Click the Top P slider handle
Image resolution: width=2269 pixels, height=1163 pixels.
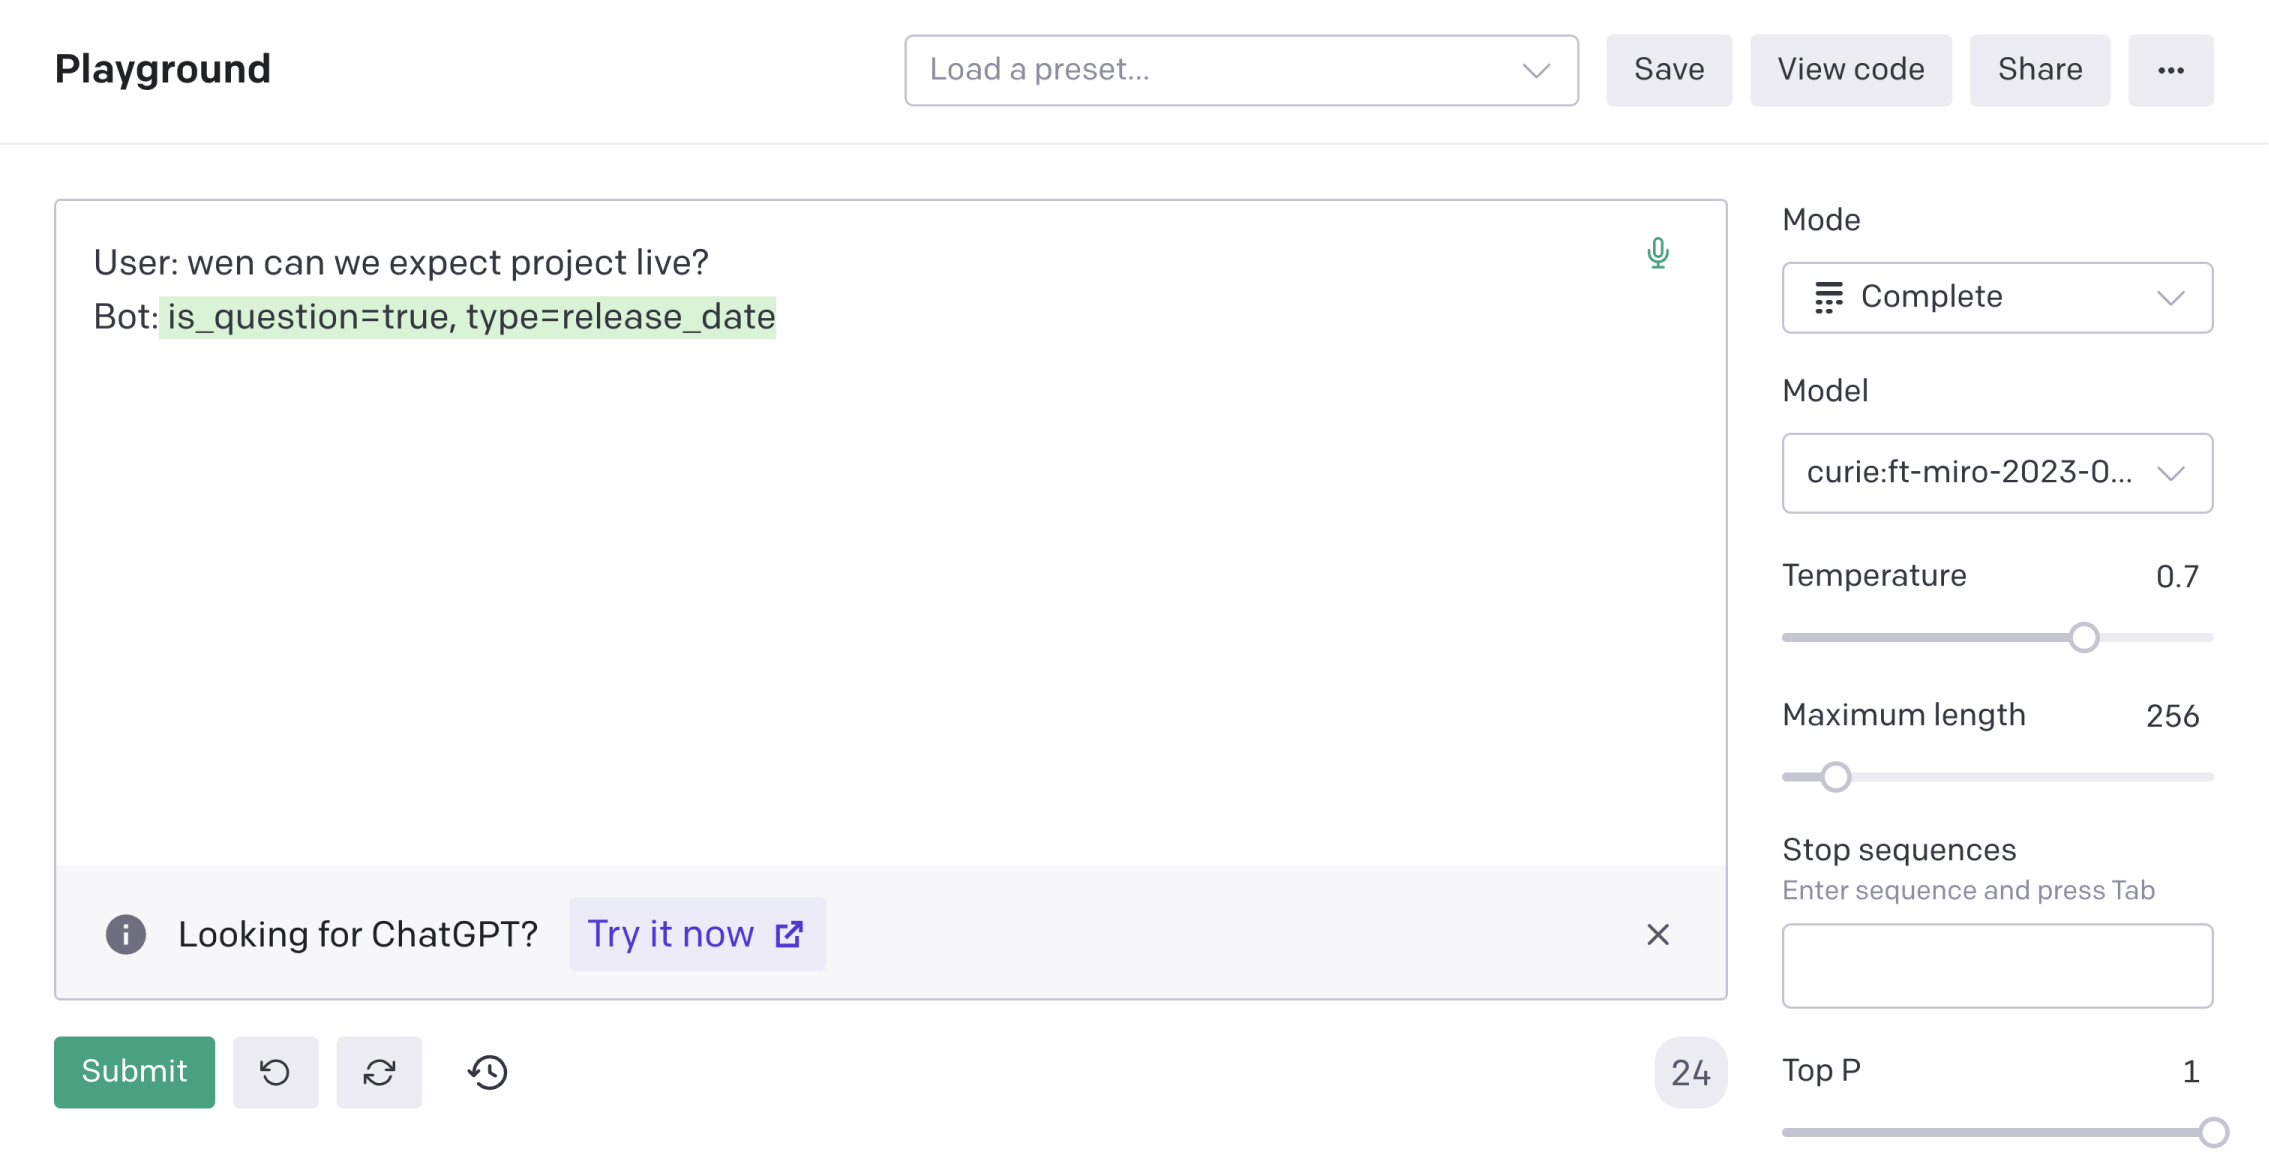2213,1132
